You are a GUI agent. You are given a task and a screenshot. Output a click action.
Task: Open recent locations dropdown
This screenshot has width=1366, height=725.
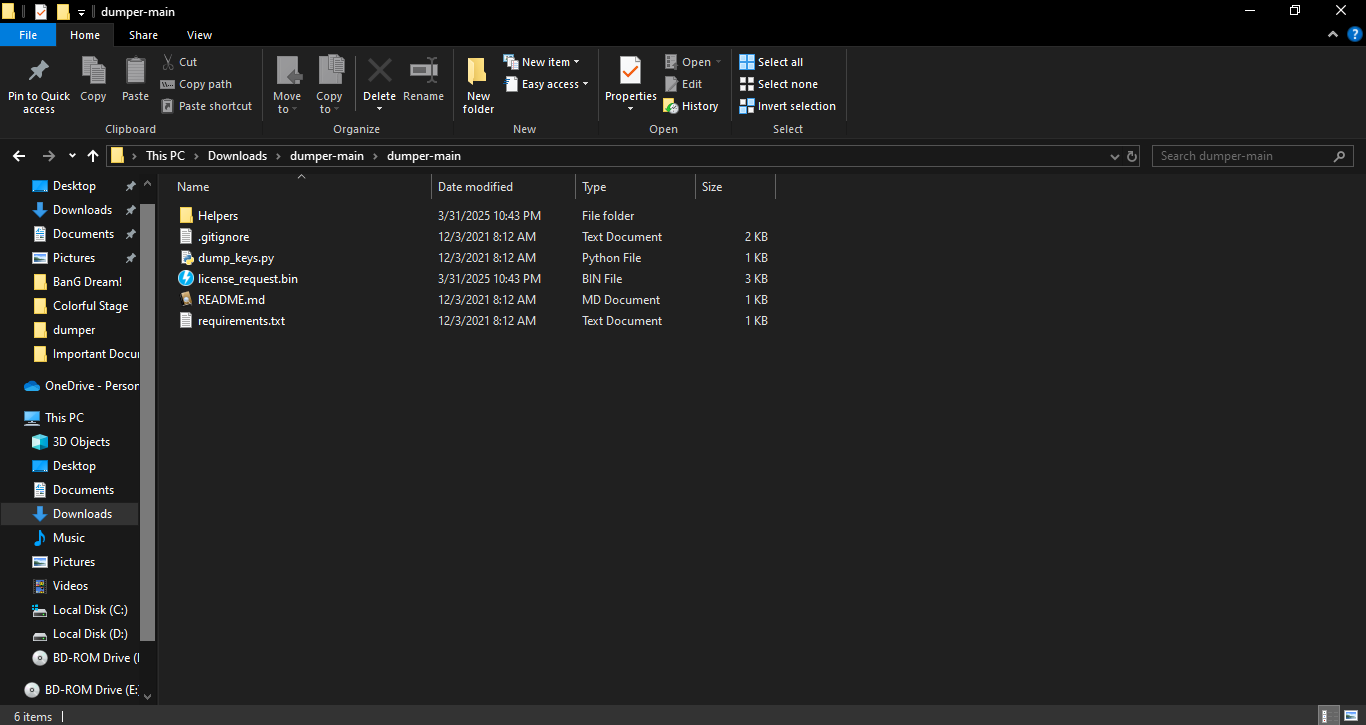point(72,156)
